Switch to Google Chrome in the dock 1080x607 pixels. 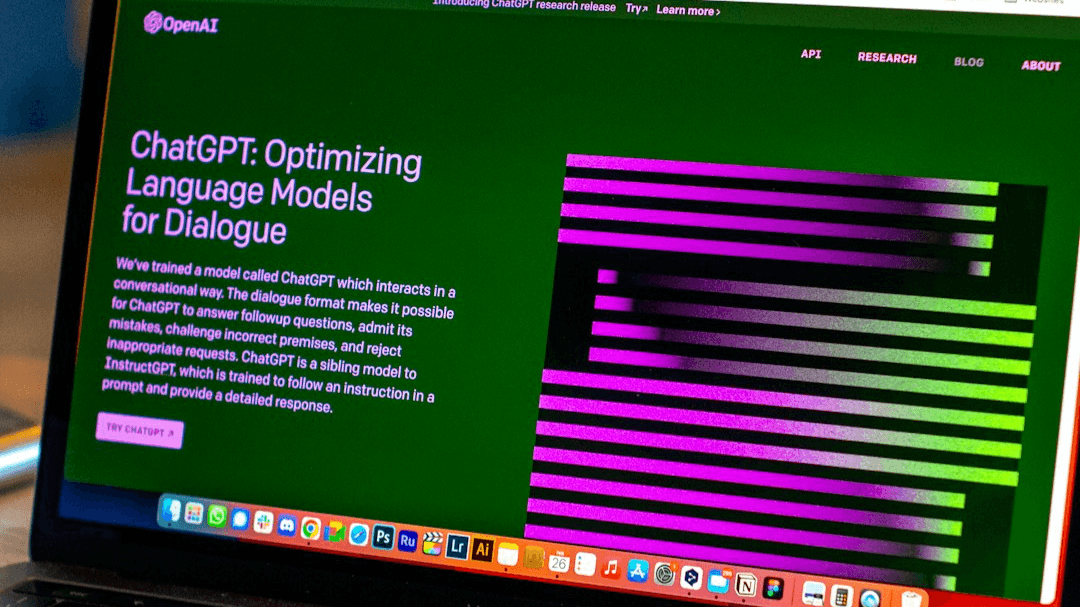pos(311,528)
